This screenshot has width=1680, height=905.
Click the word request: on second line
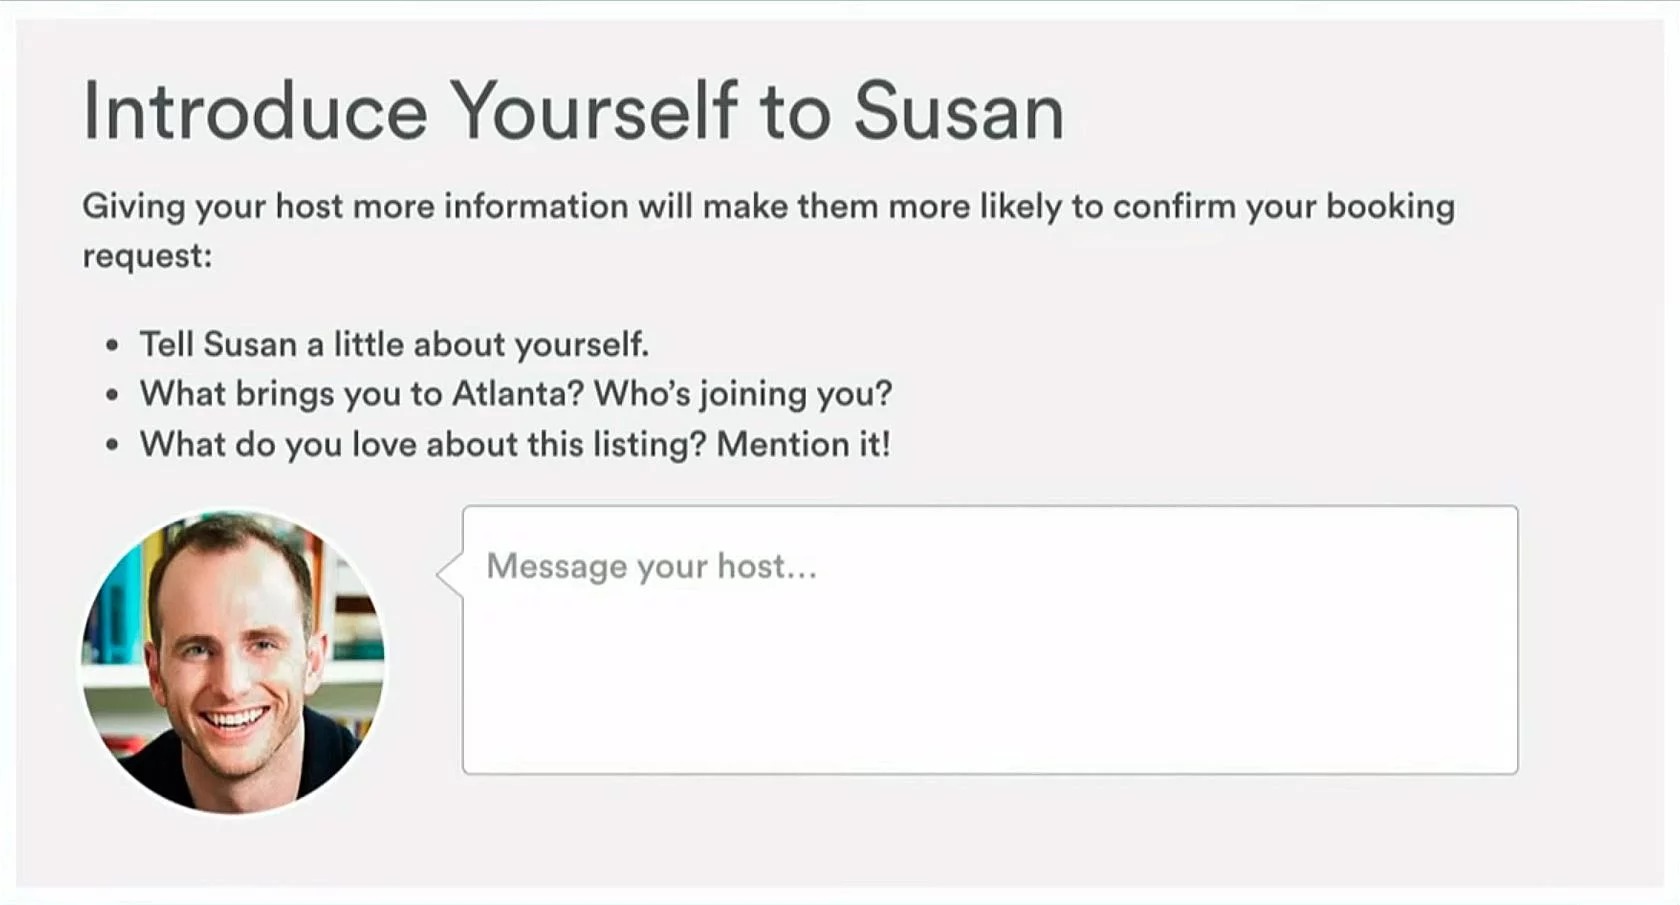tap(147, 256)
